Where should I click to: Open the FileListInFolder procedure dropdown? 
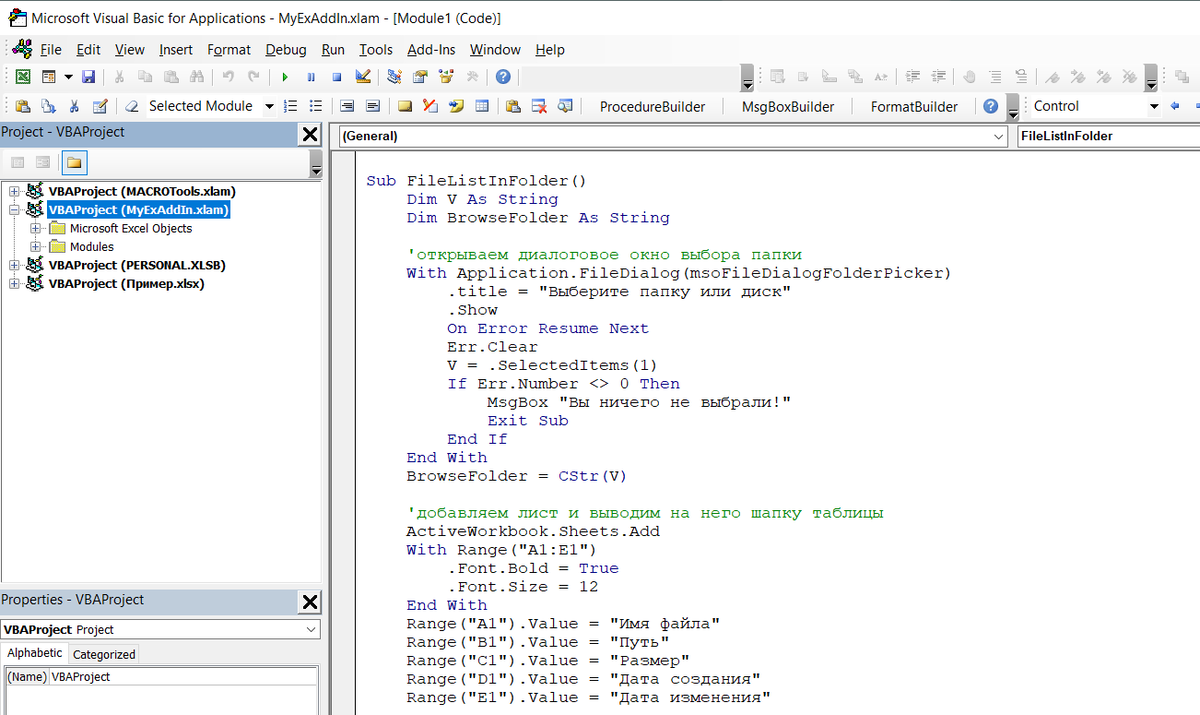tap(1107, 136)
